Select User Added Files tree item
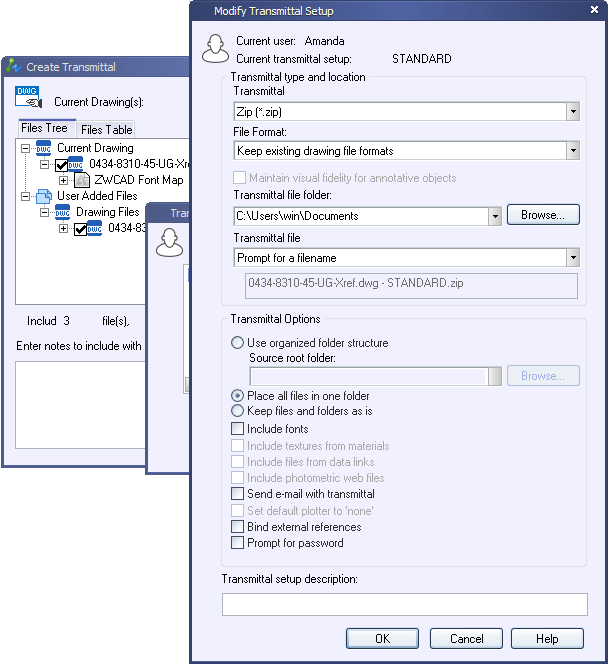 click(97, 196)
